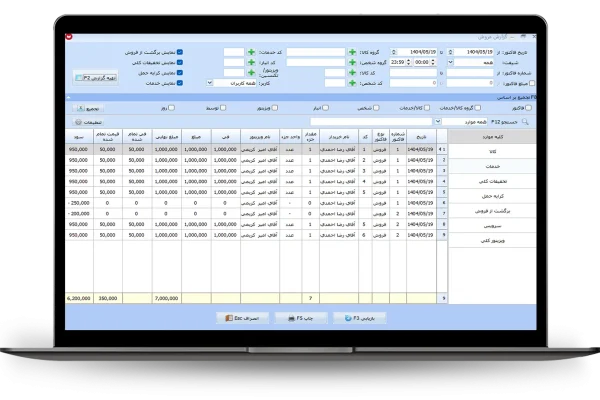Click the green plus beside گروه شخص
Viewport: 600px width, 400px height.
pyautogui.click(x=351, y=62)
